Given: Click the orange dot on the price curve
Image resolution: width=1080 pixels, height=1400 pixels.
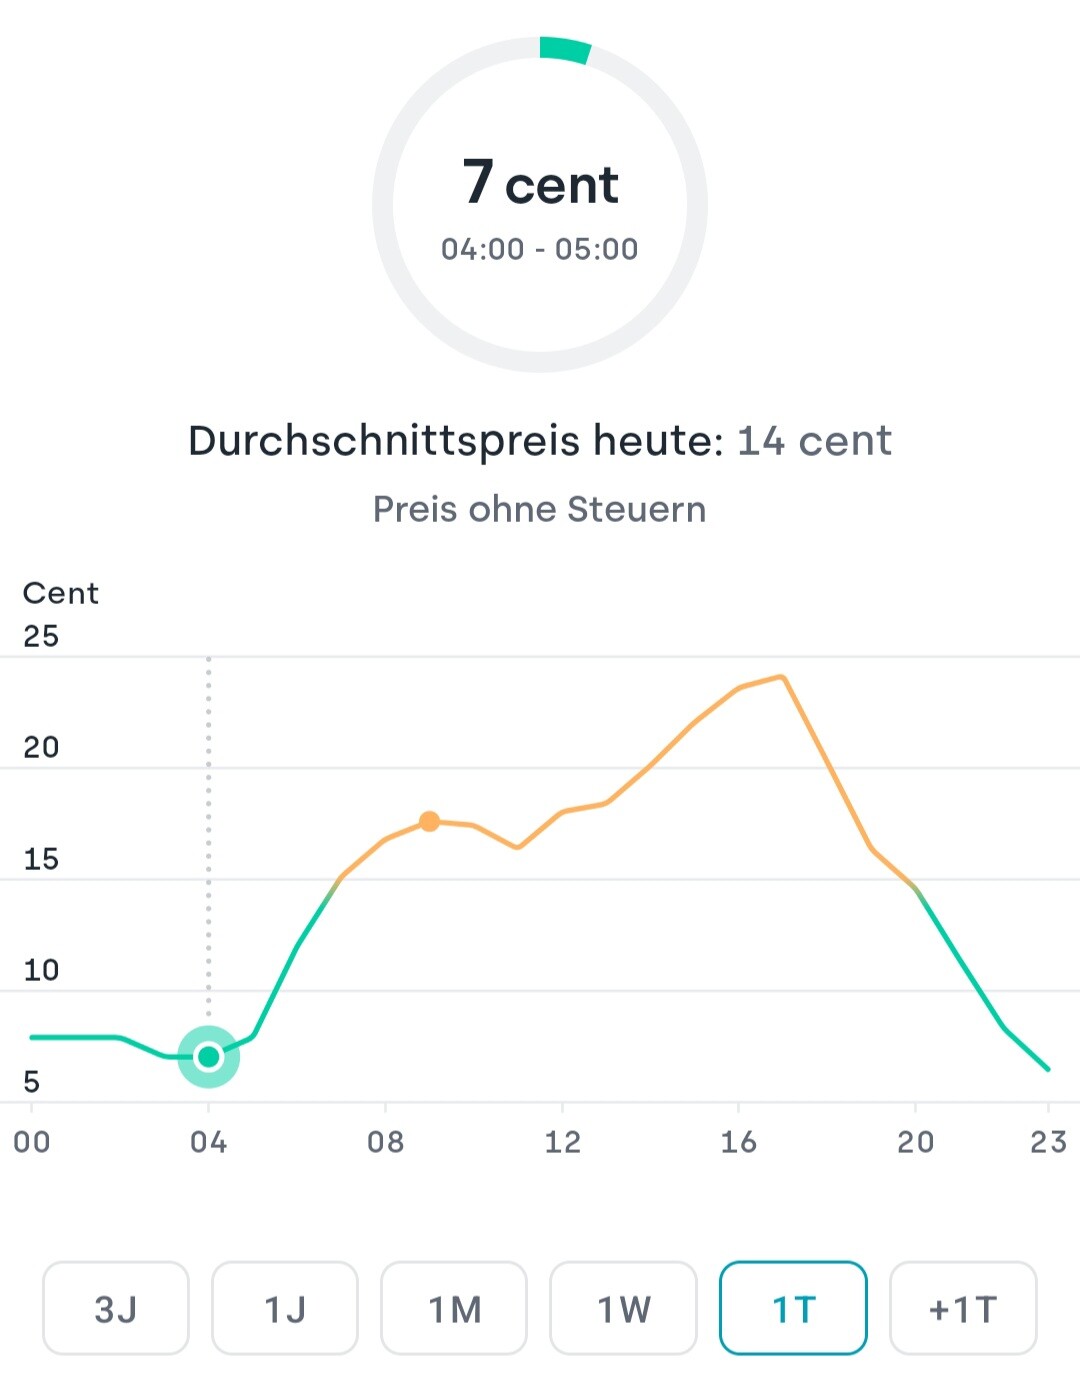Looking at the screenshot, I should click(x=429, y=821).
